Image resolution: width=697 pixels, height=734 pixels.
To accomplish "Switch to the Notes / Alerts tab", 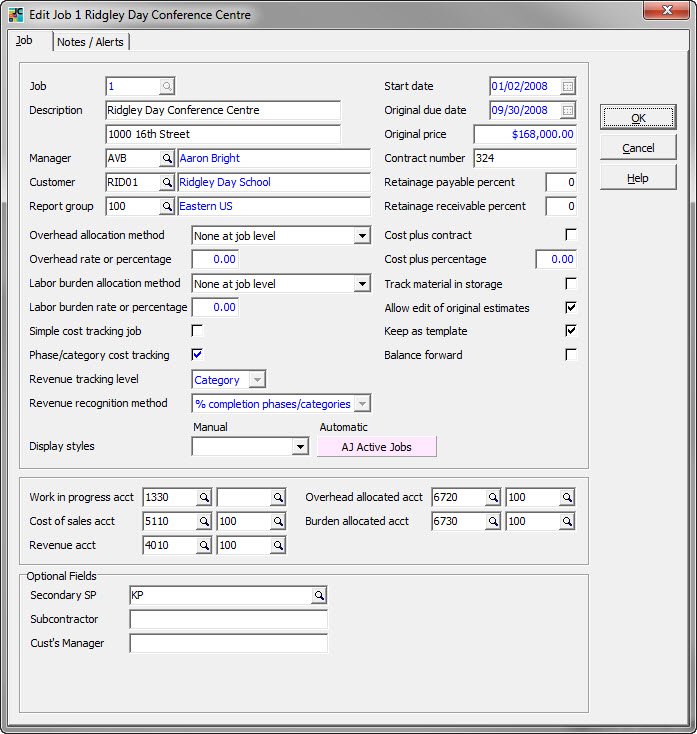I will point(90,42).
